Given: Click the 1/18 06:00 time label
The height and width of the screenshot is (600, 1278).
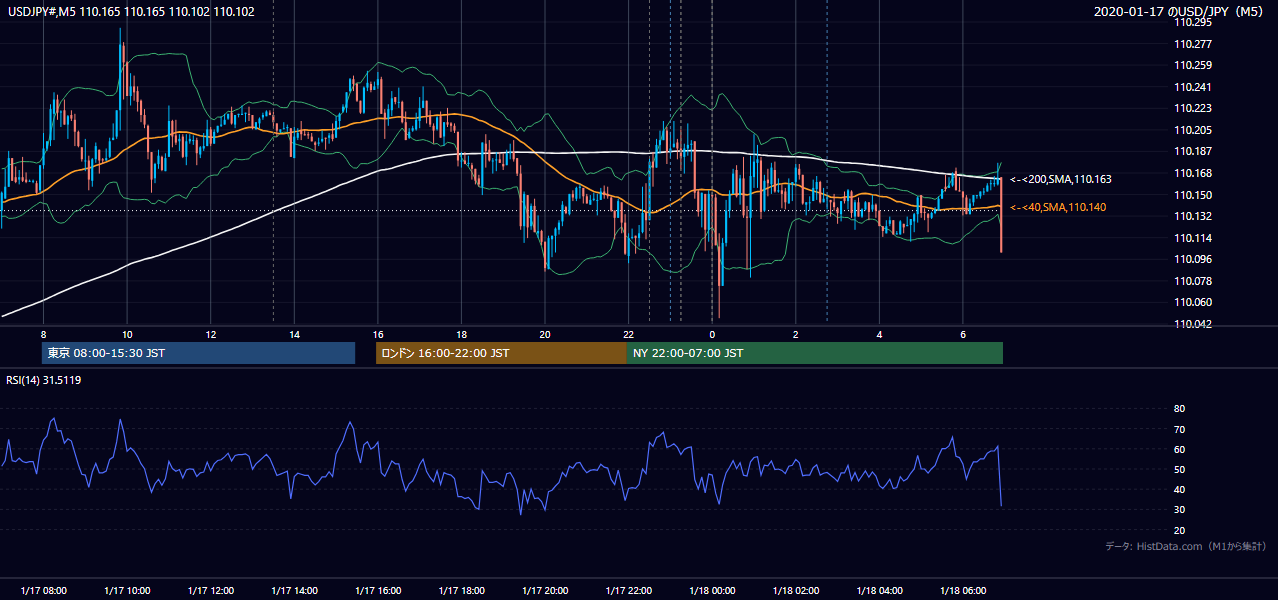Looking at the screenshot, I should click(x=963, y=590).
